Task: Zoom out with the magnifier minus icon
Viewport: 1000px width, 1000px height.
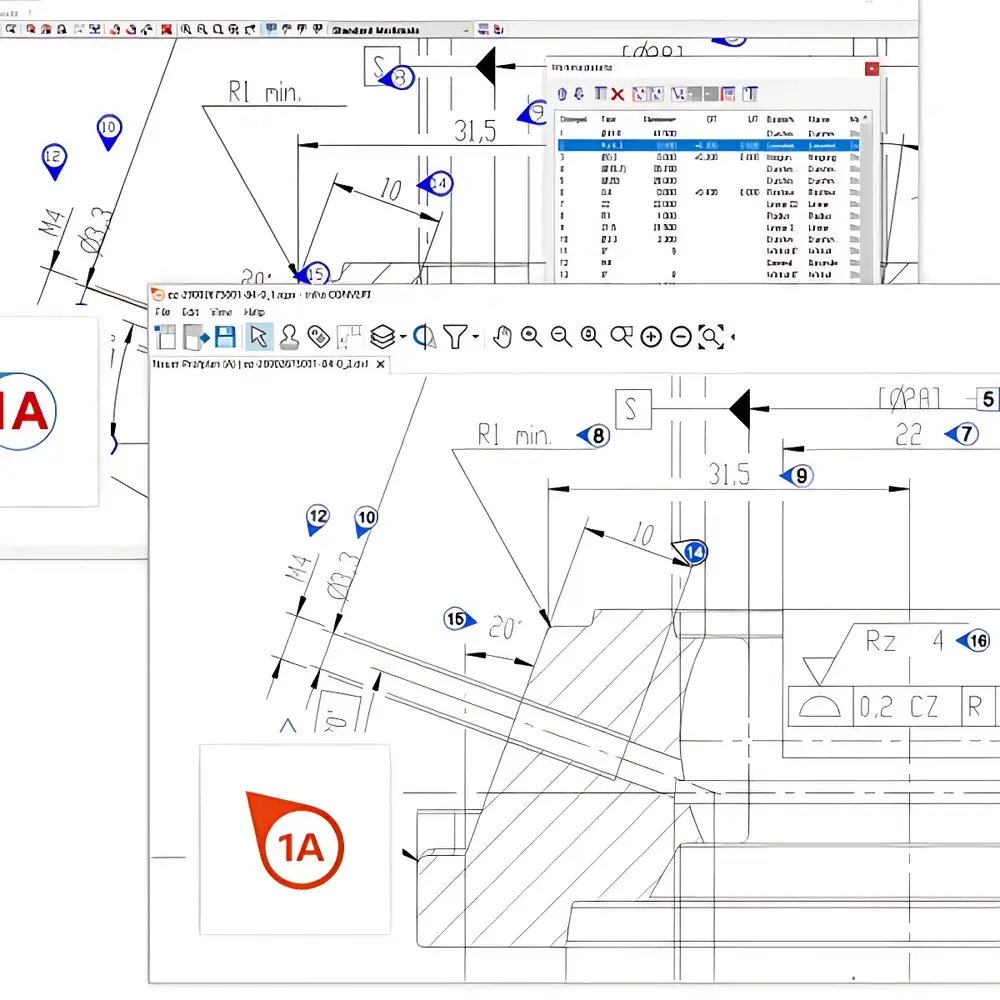Action: point(560,337)
